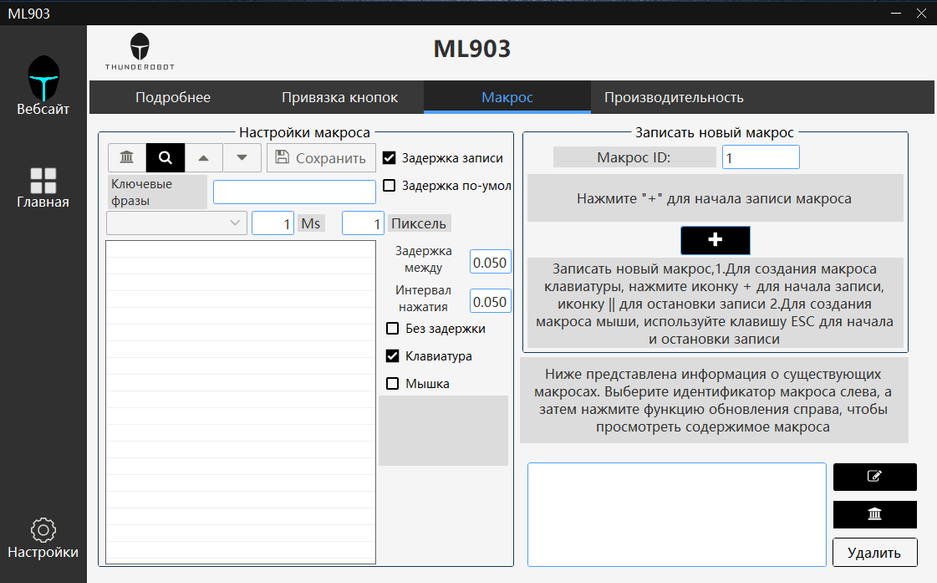Toggle Задержка записи checkbox

[389, 158]
